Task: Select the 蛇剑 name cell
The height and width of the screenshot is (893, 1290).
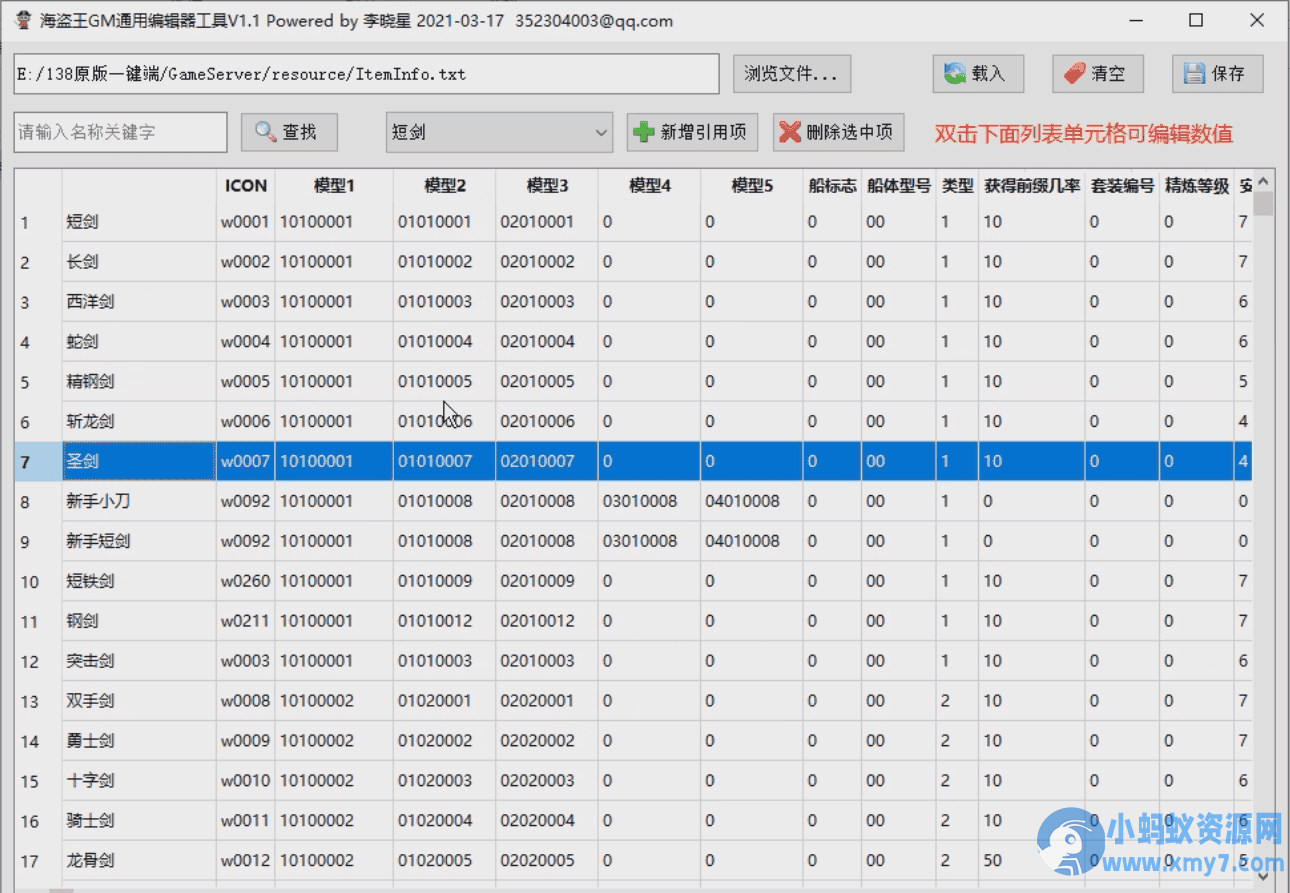Action: (x=139, y=342)
